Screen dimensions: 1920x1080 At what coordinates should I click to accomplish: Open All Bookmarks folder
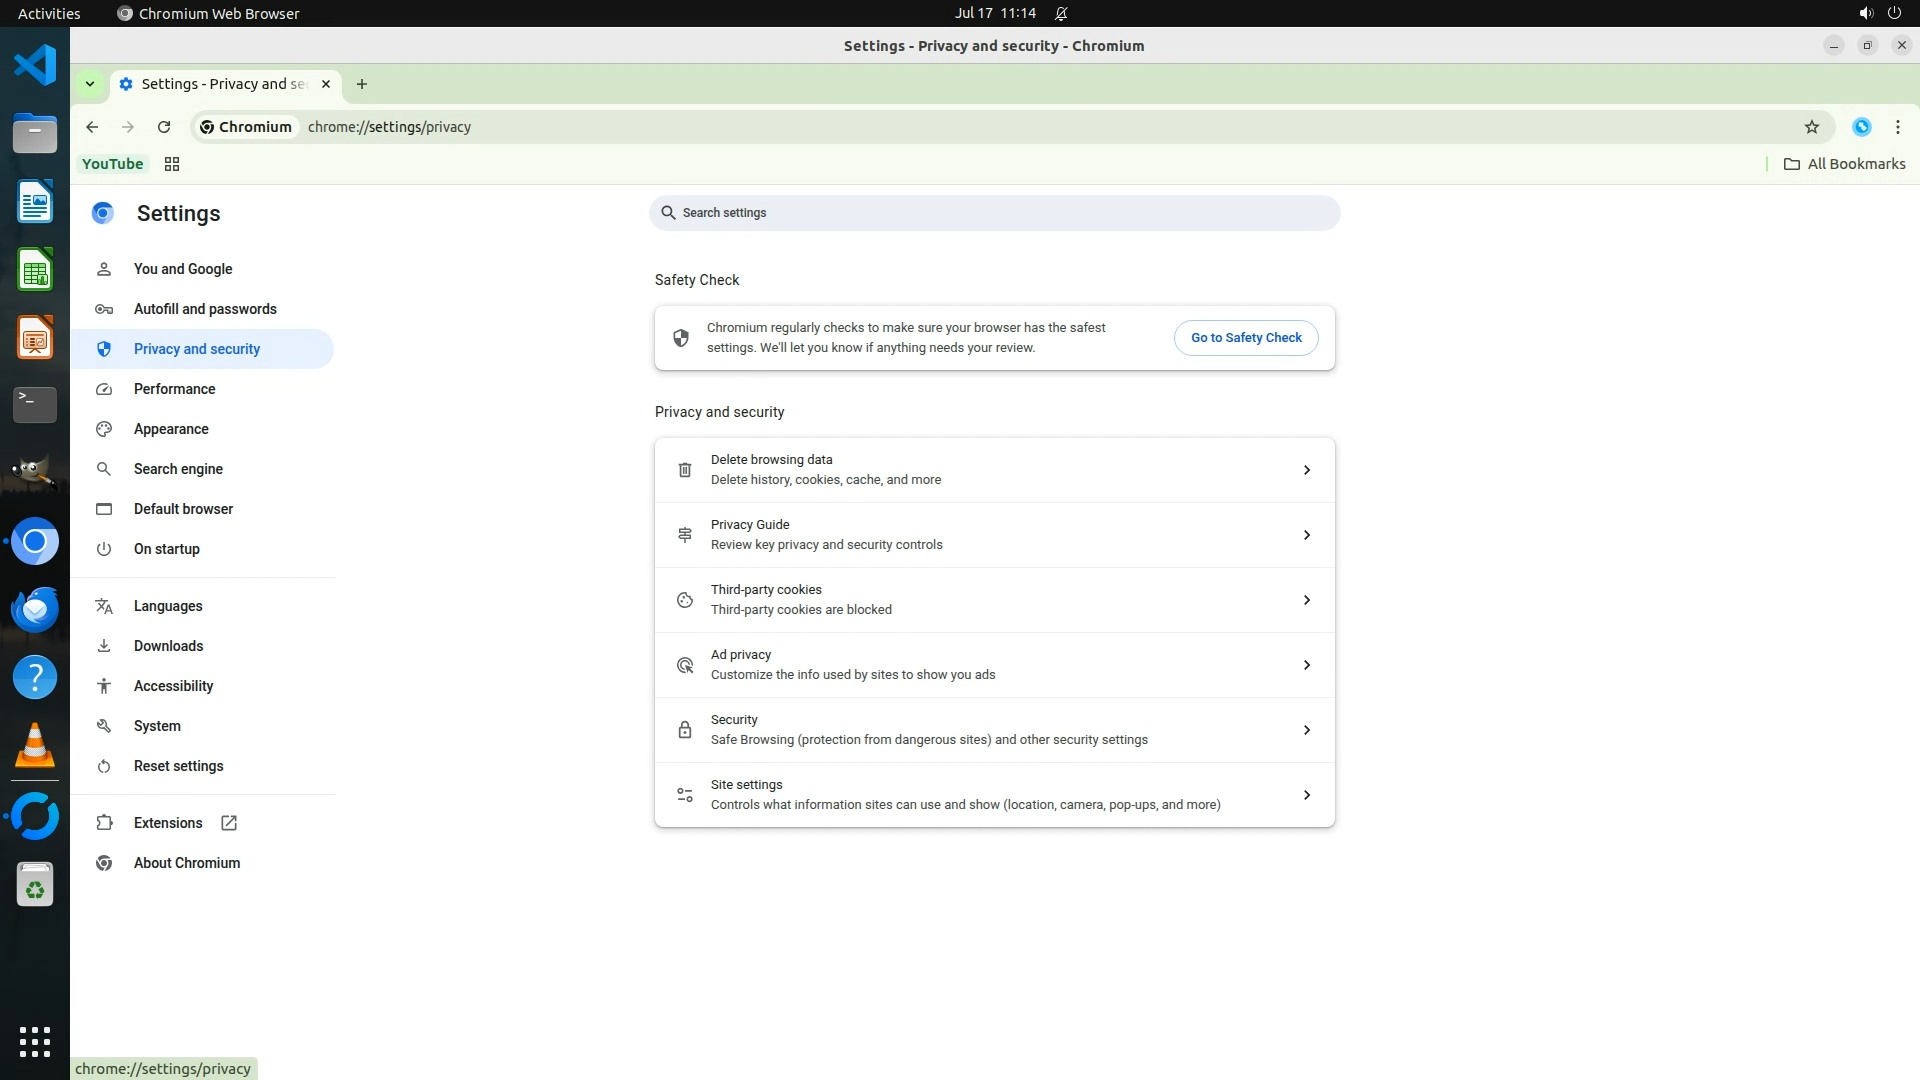pos(1845,164)
